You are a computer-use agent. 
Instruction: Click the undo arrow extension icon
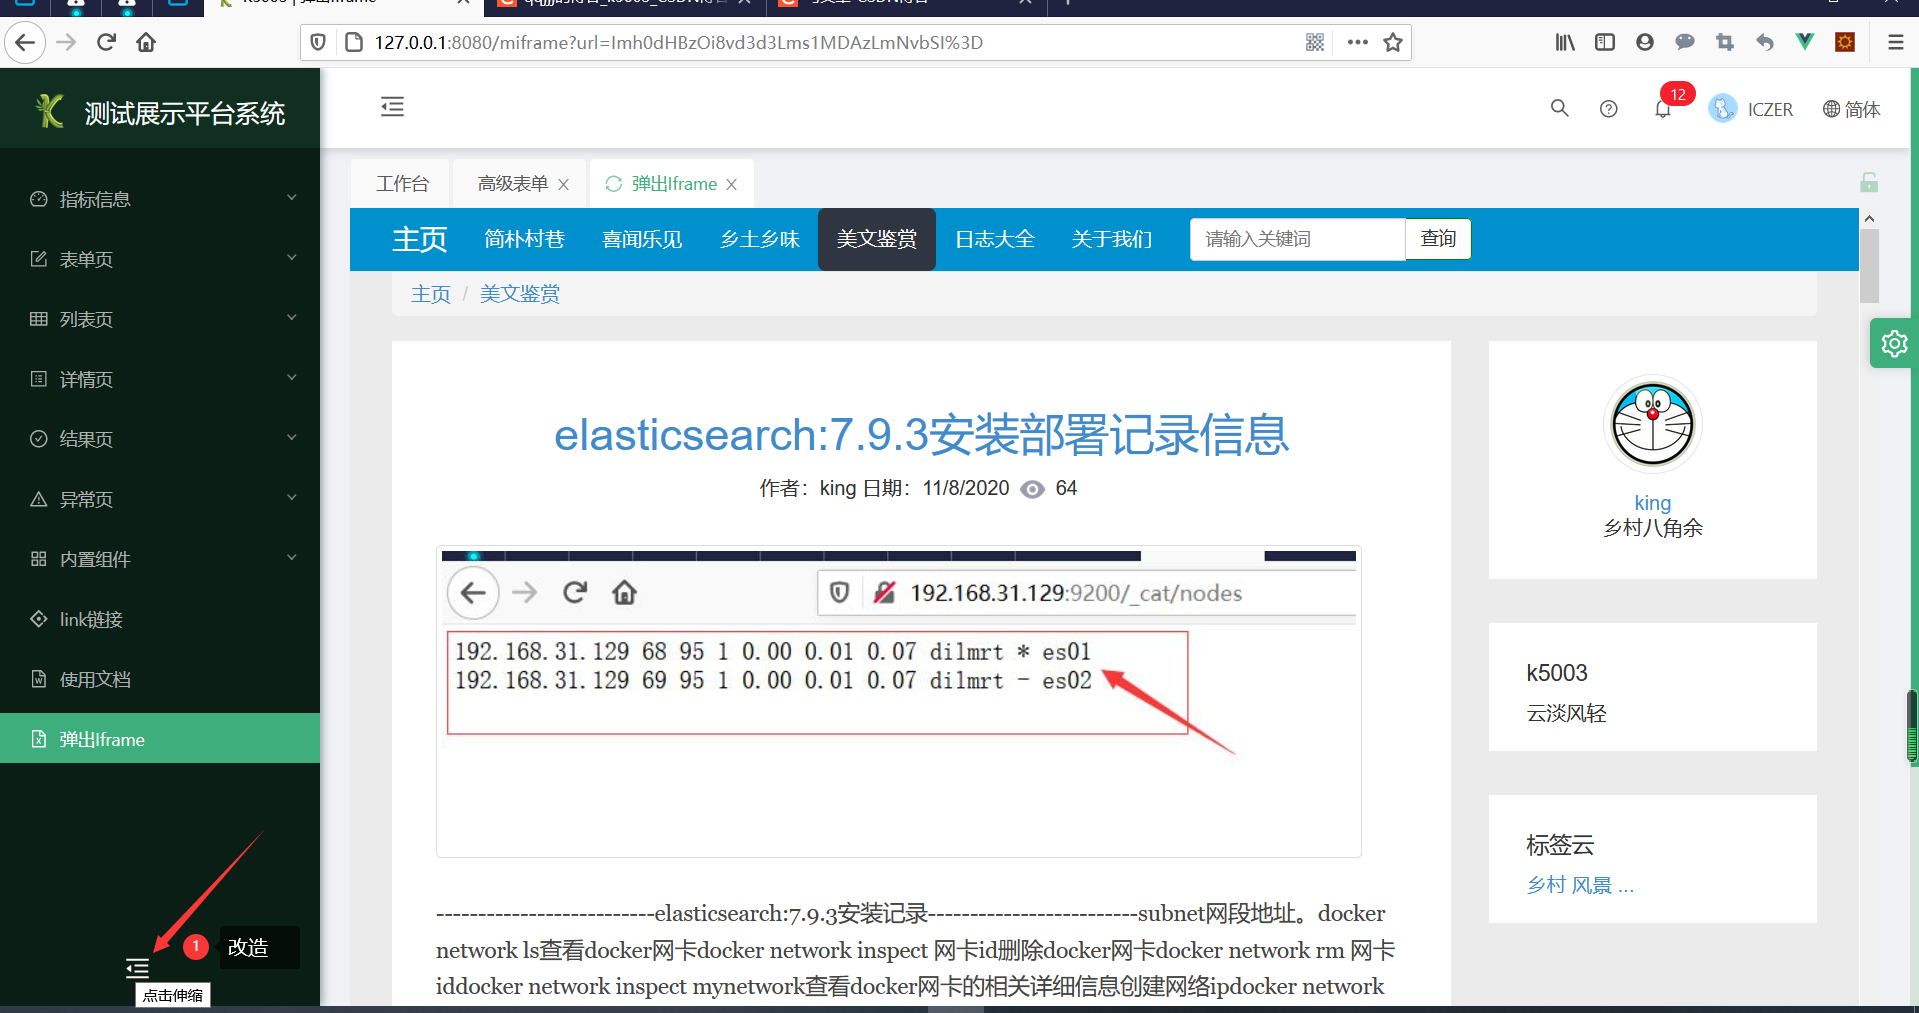click(1765, 42)
